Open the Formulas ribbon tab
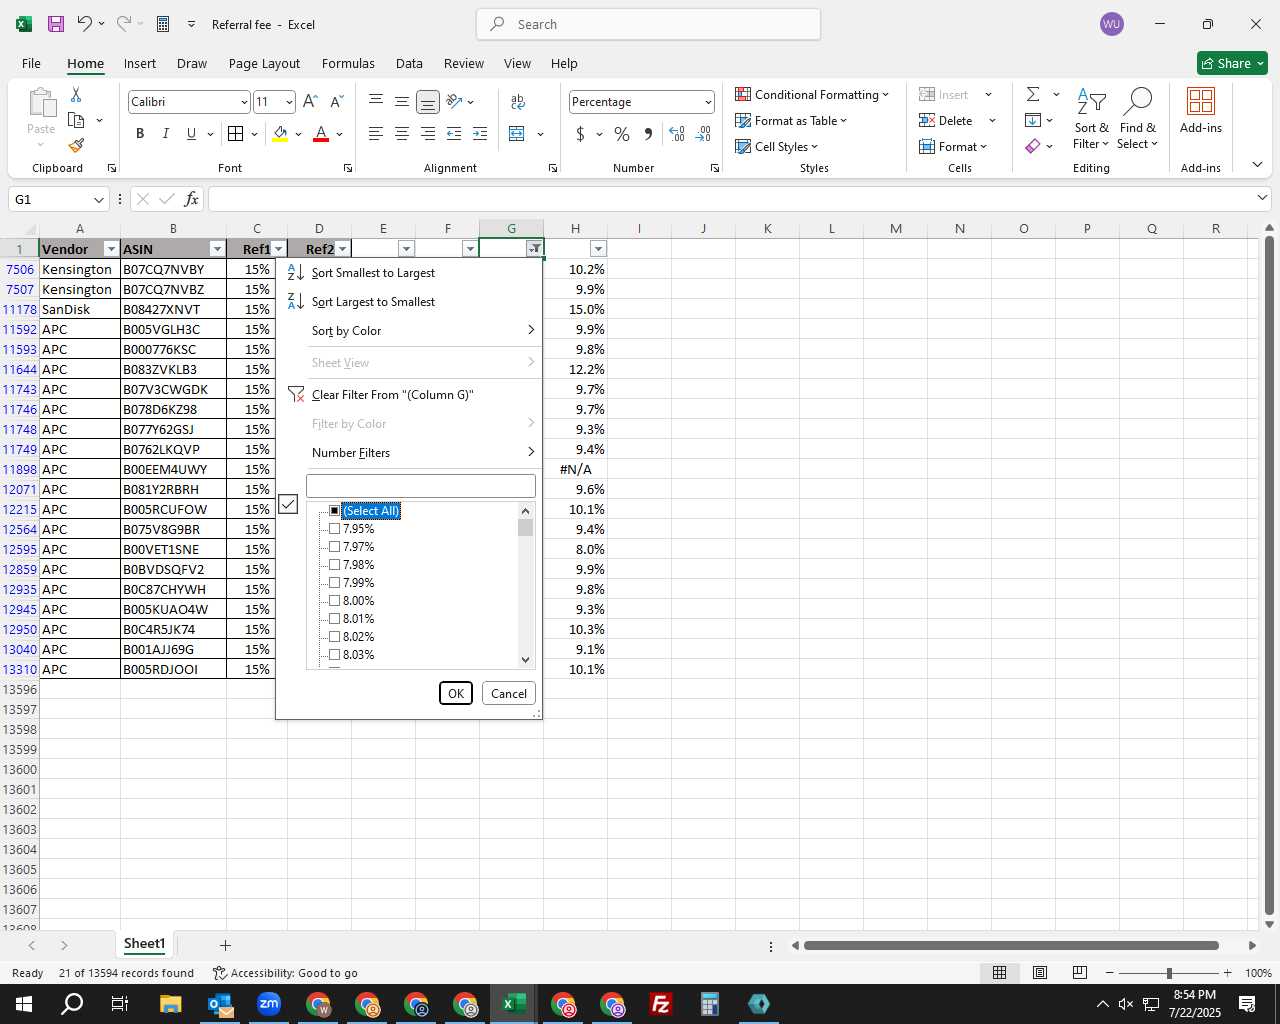 348,63
